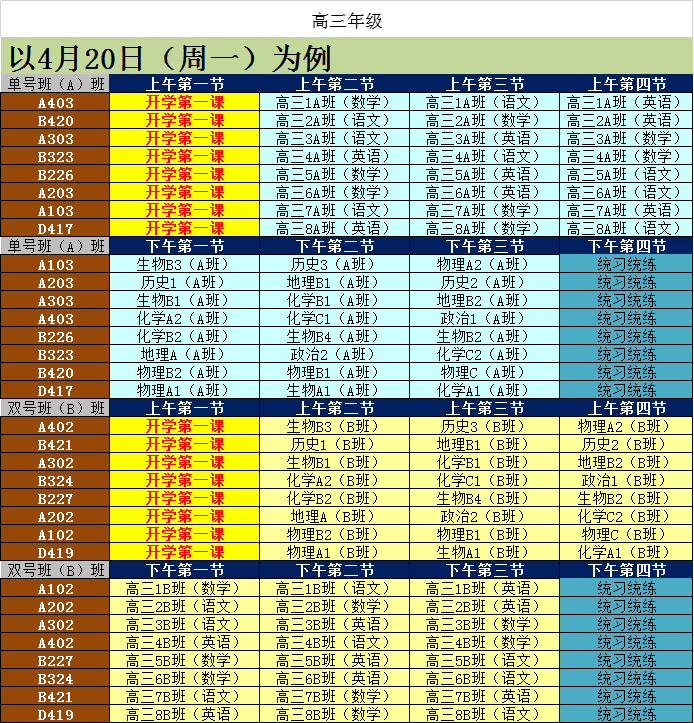Select the heading 以4月20日（周一）为例
This screenshot has width=694, height=723.
[170, 58]
